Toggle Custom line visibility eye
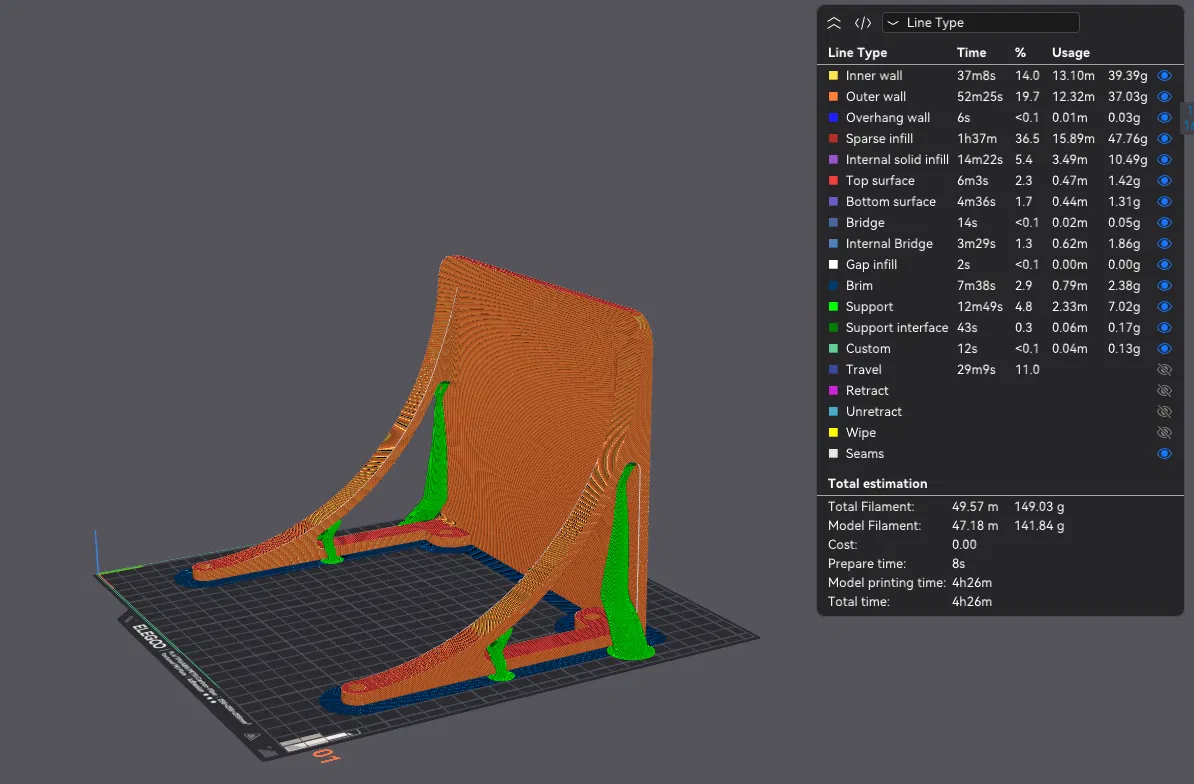 point(1164,349)
